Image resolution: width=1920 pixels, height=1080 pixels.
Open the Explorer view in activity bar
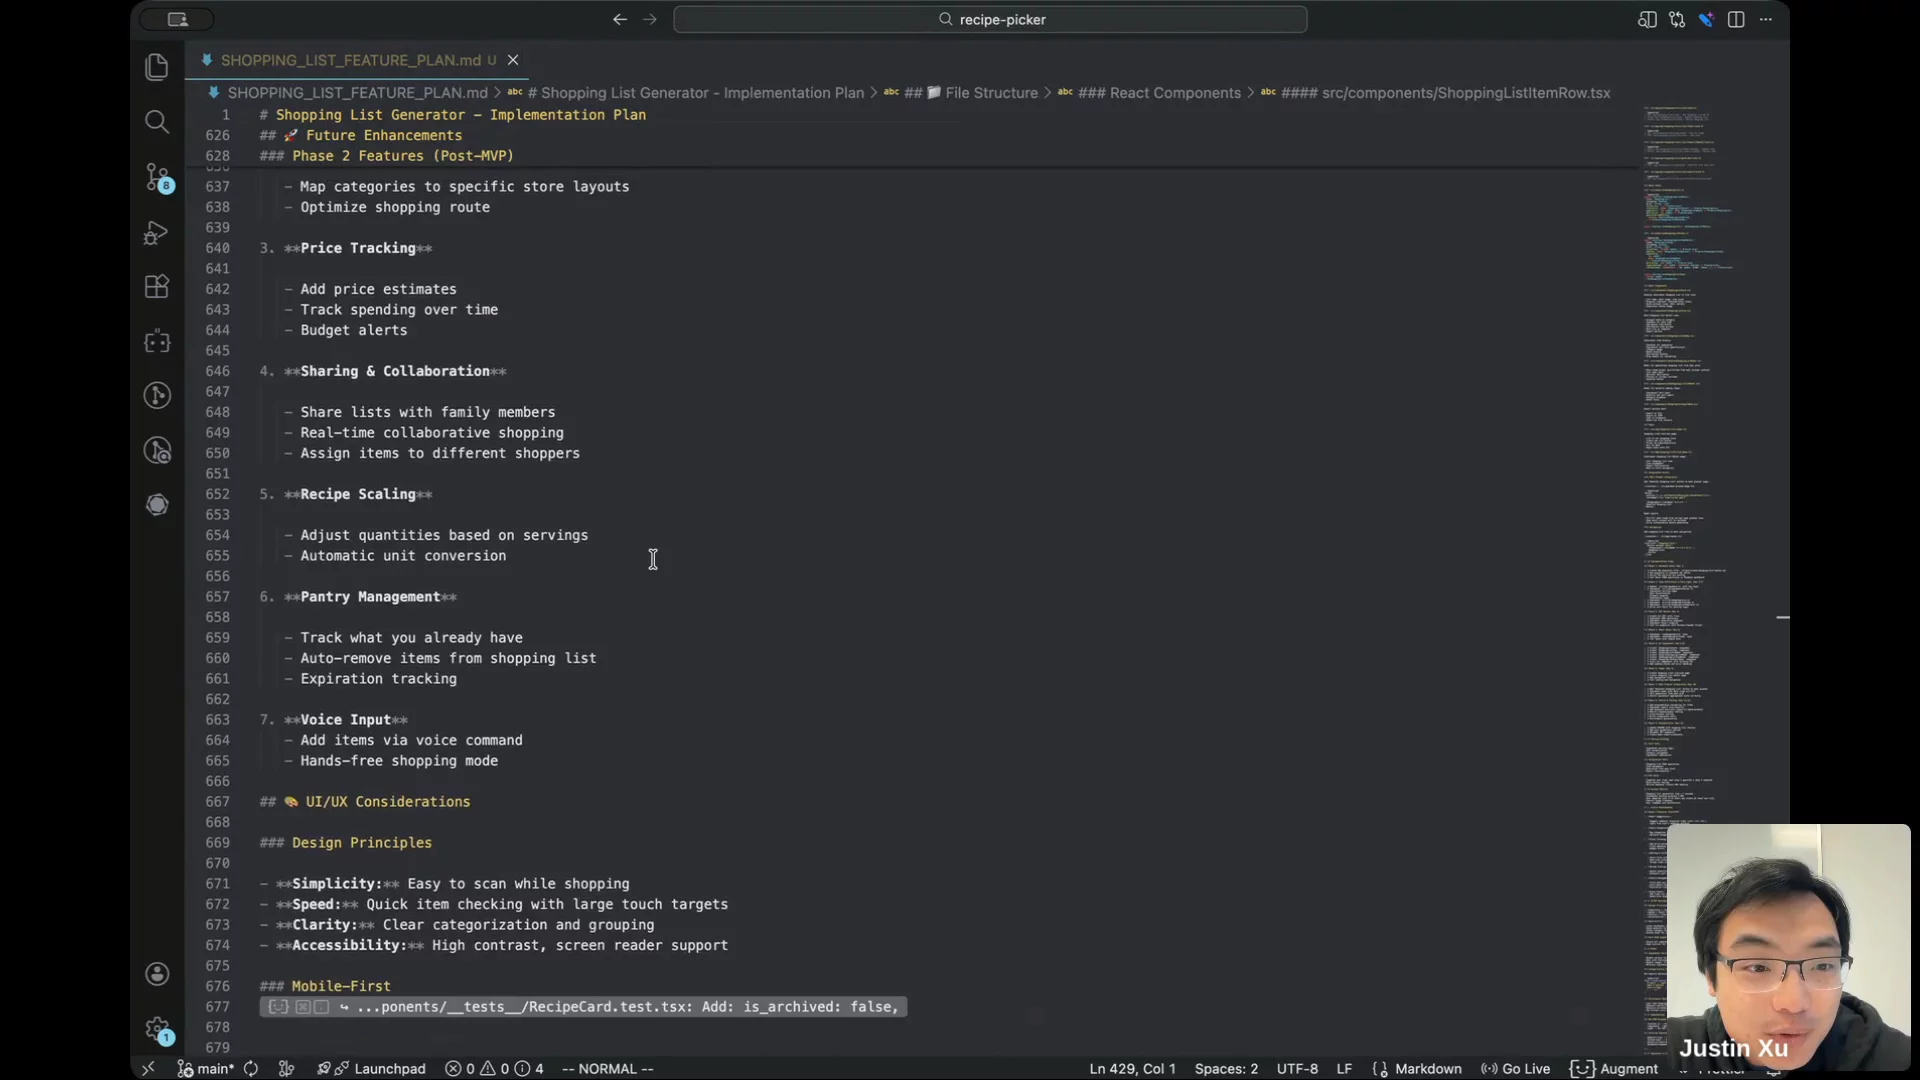coord(157,67)
